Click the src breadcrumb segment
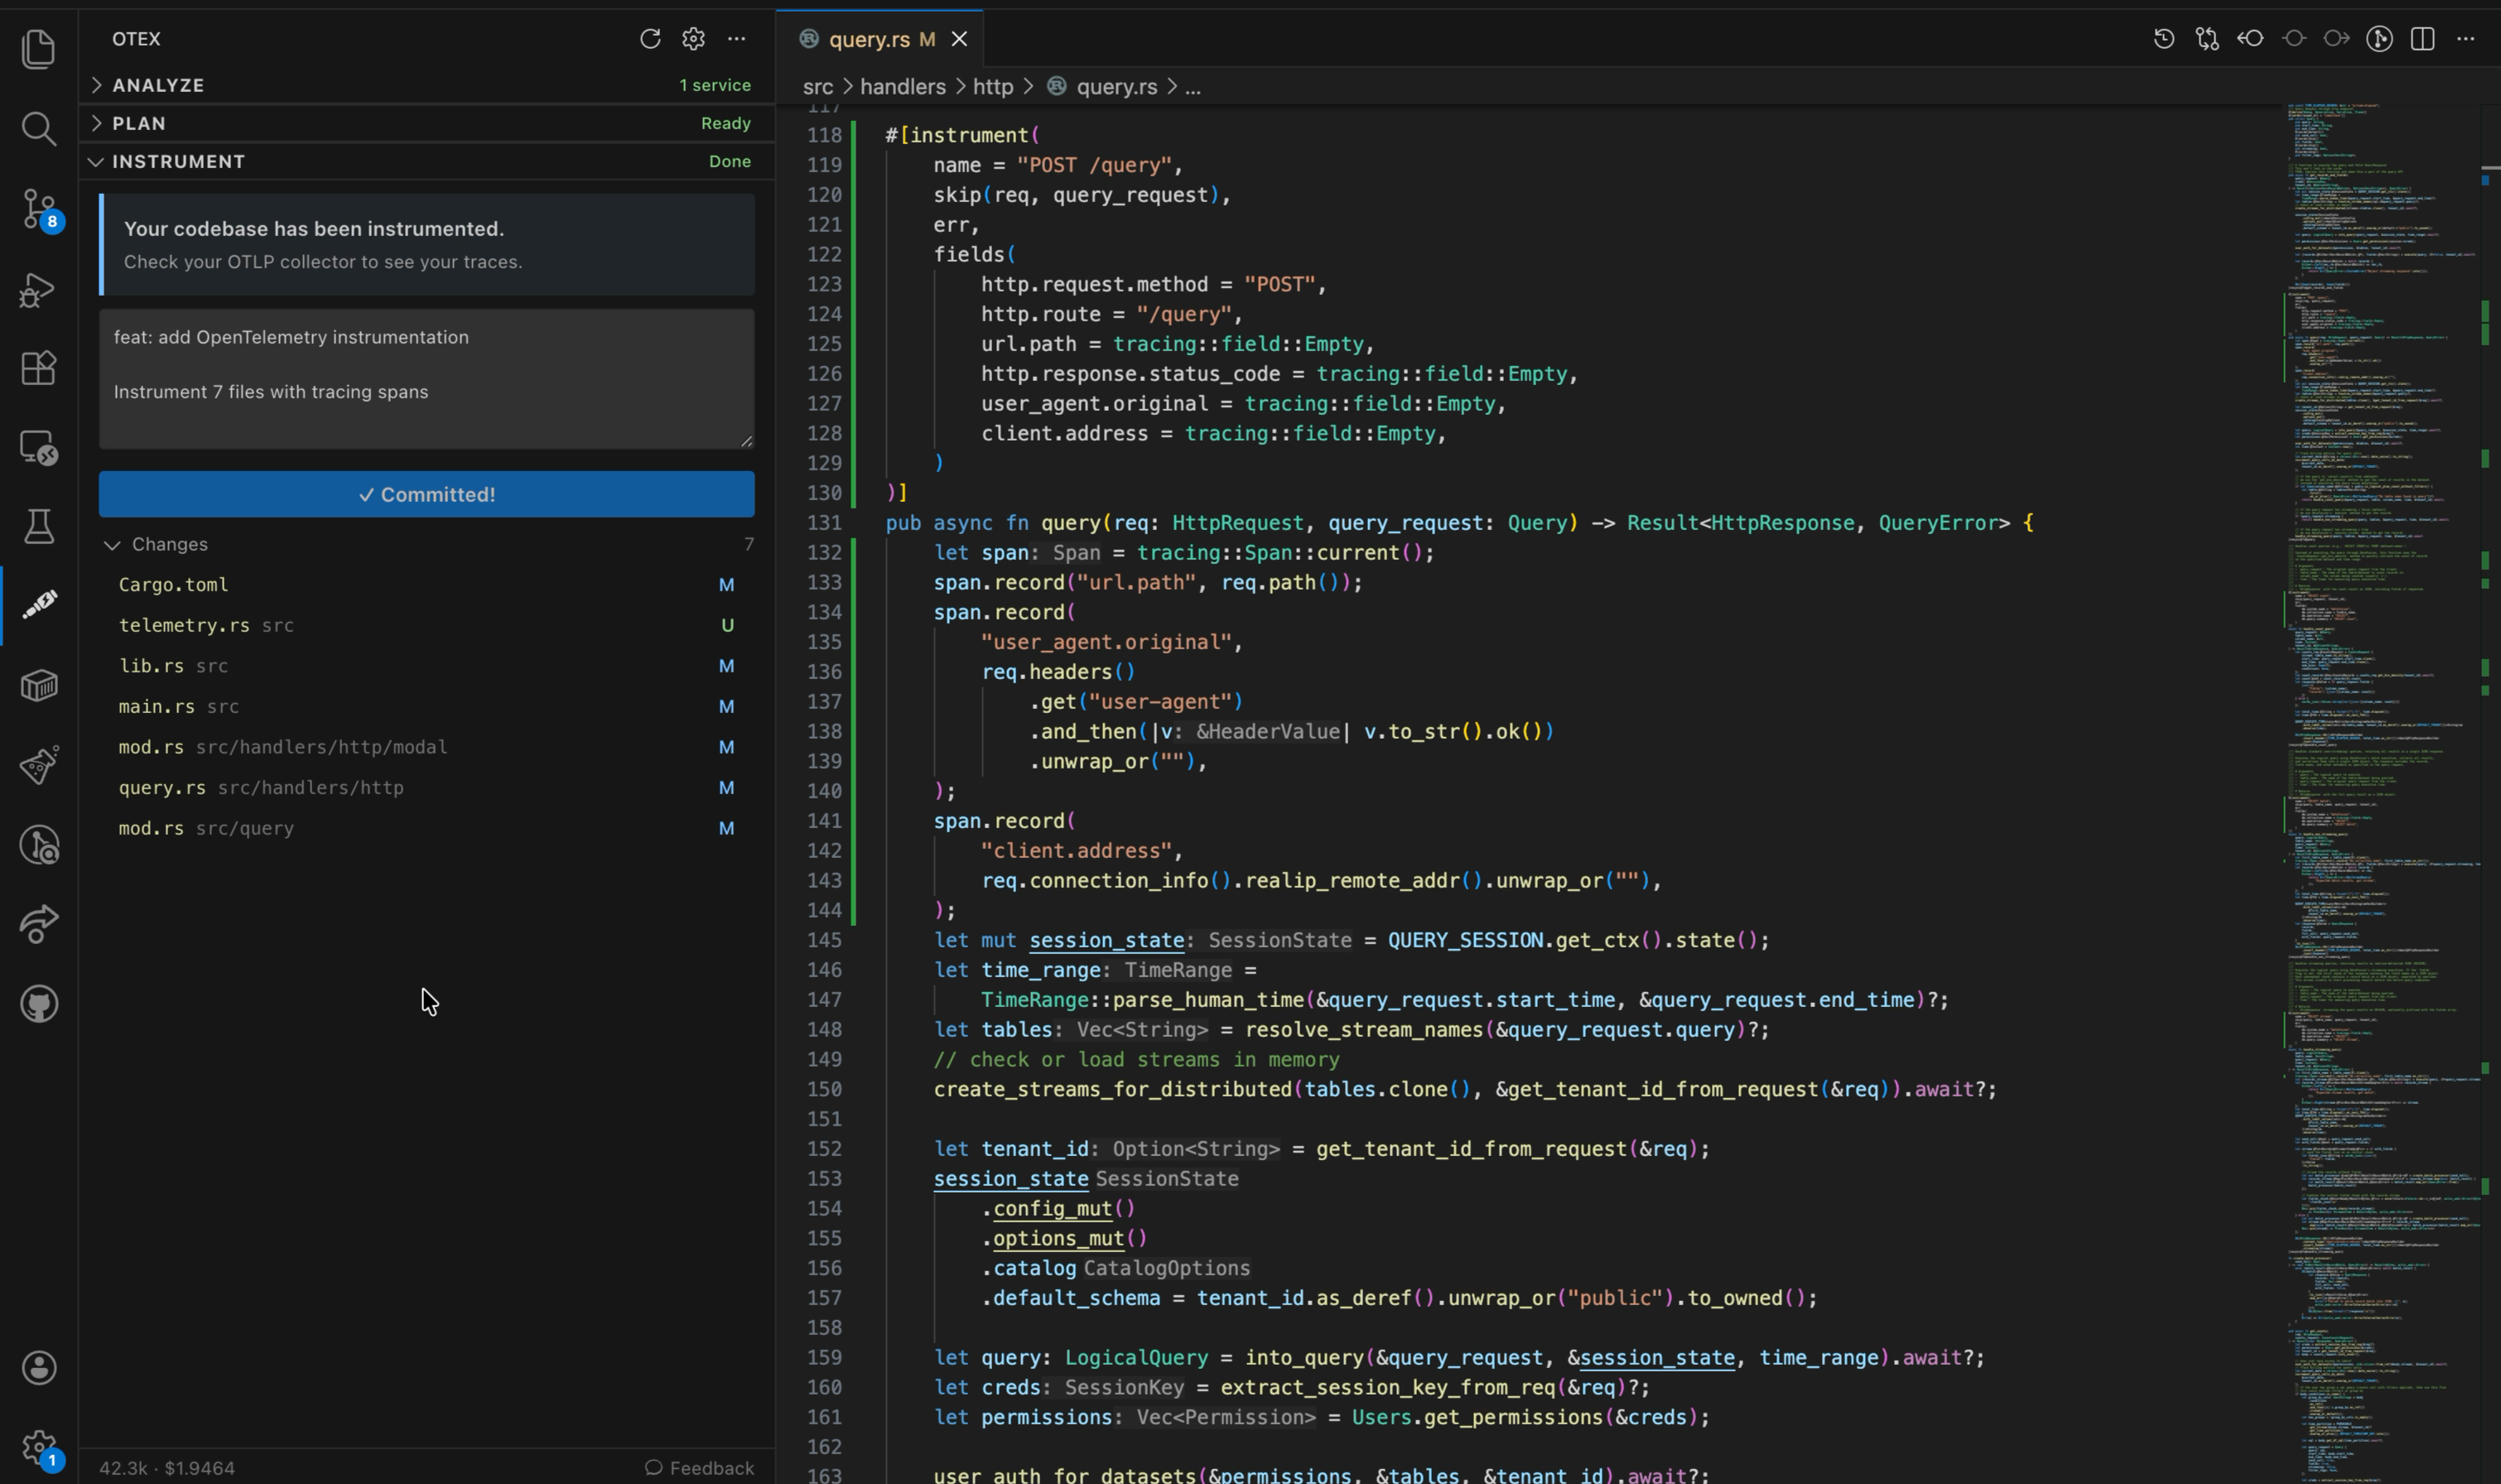Image resolution: width=2501 pixels, height=1484 pixels. pyautogui.click(x=817, y=87)
